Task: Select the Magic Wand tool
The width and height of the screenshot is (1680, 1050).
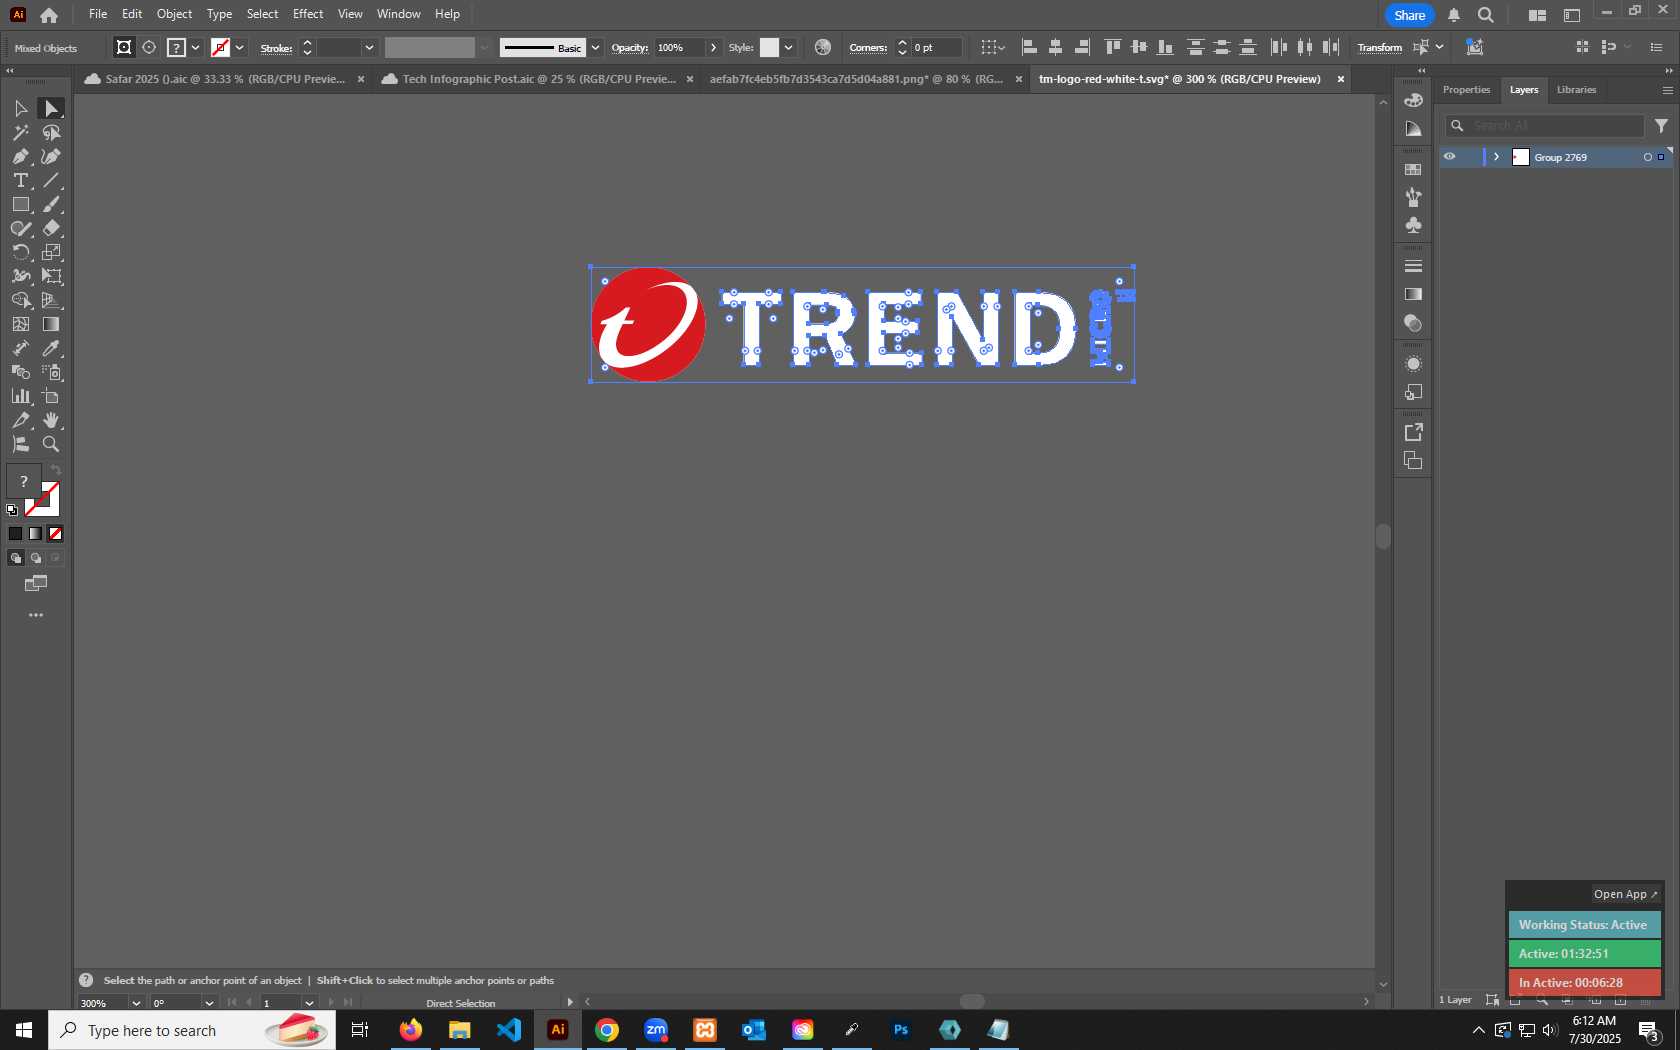Action: pos(20,132)
